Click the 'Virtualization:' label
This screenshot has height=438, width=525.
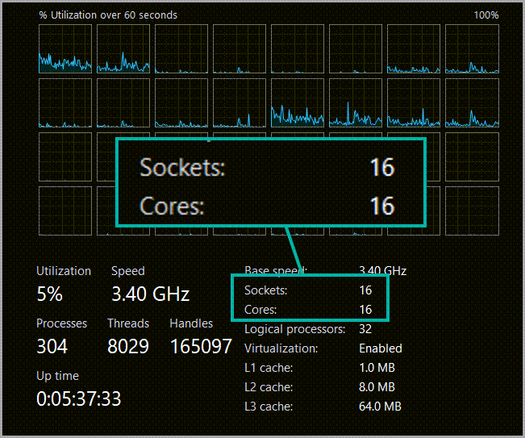281,349
